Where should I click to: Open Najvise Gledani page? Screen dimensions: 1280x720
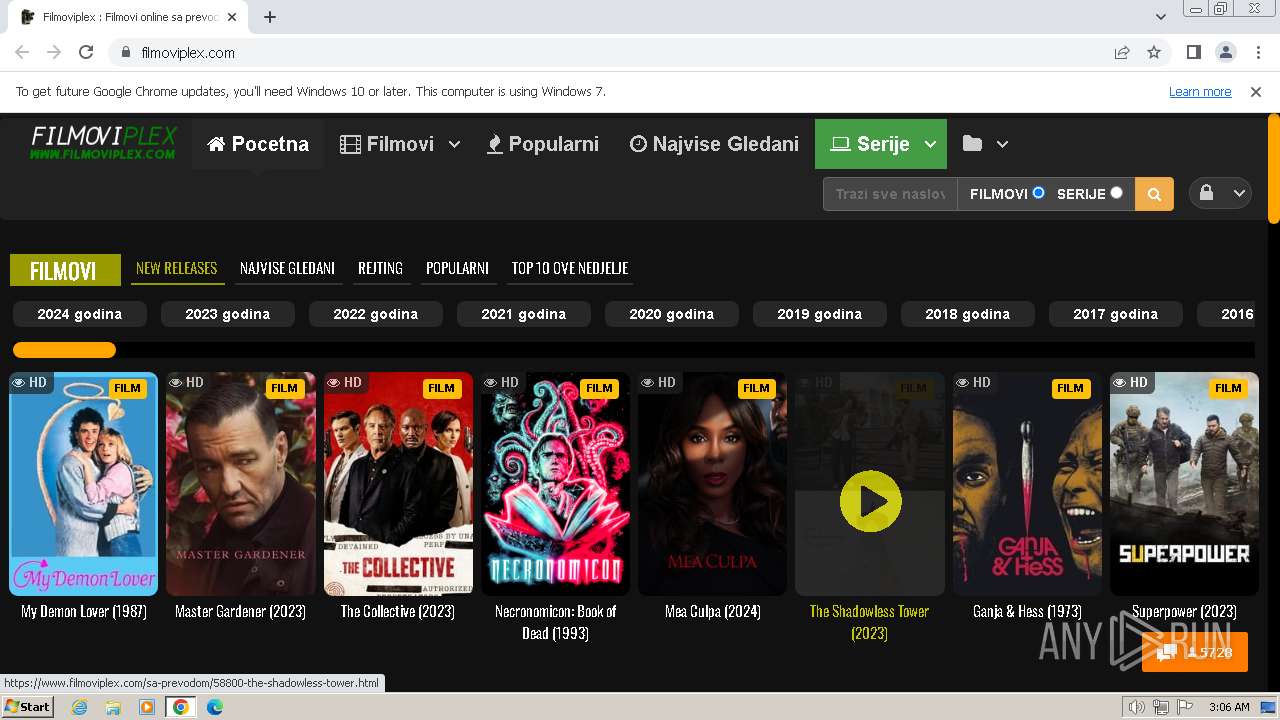[714, 144]
